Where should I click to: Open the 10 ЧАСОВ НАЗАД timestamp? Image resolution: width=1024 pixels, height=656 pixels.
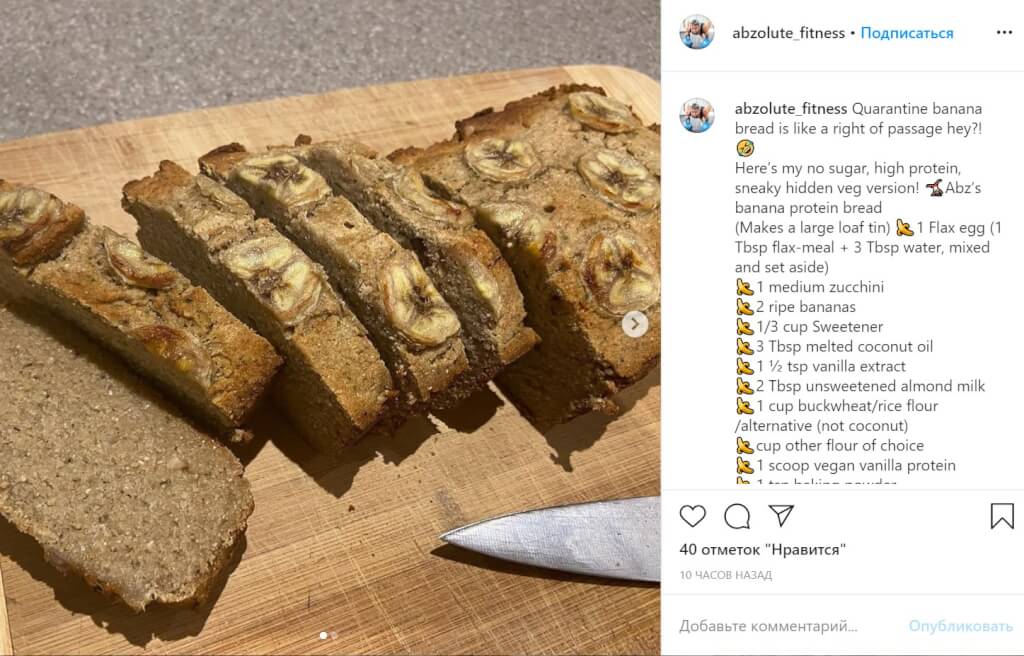click(x=726, y=575)
